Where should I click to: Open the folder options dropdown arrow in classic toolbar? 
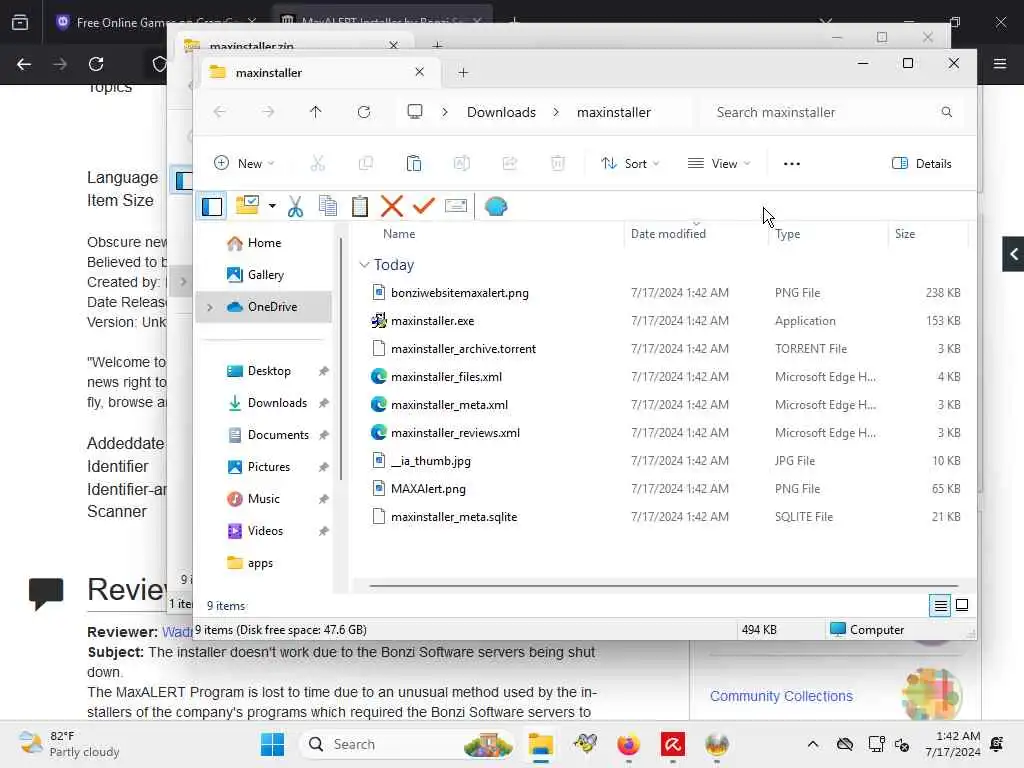pyautogui.click(x=272, y=206)
